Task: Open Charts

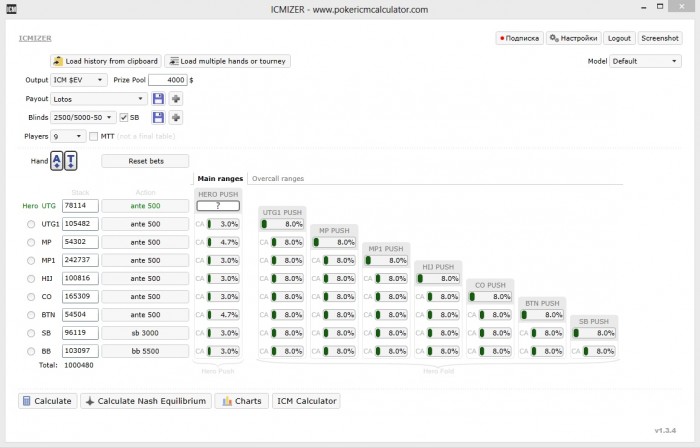Action: pos(242,401)
